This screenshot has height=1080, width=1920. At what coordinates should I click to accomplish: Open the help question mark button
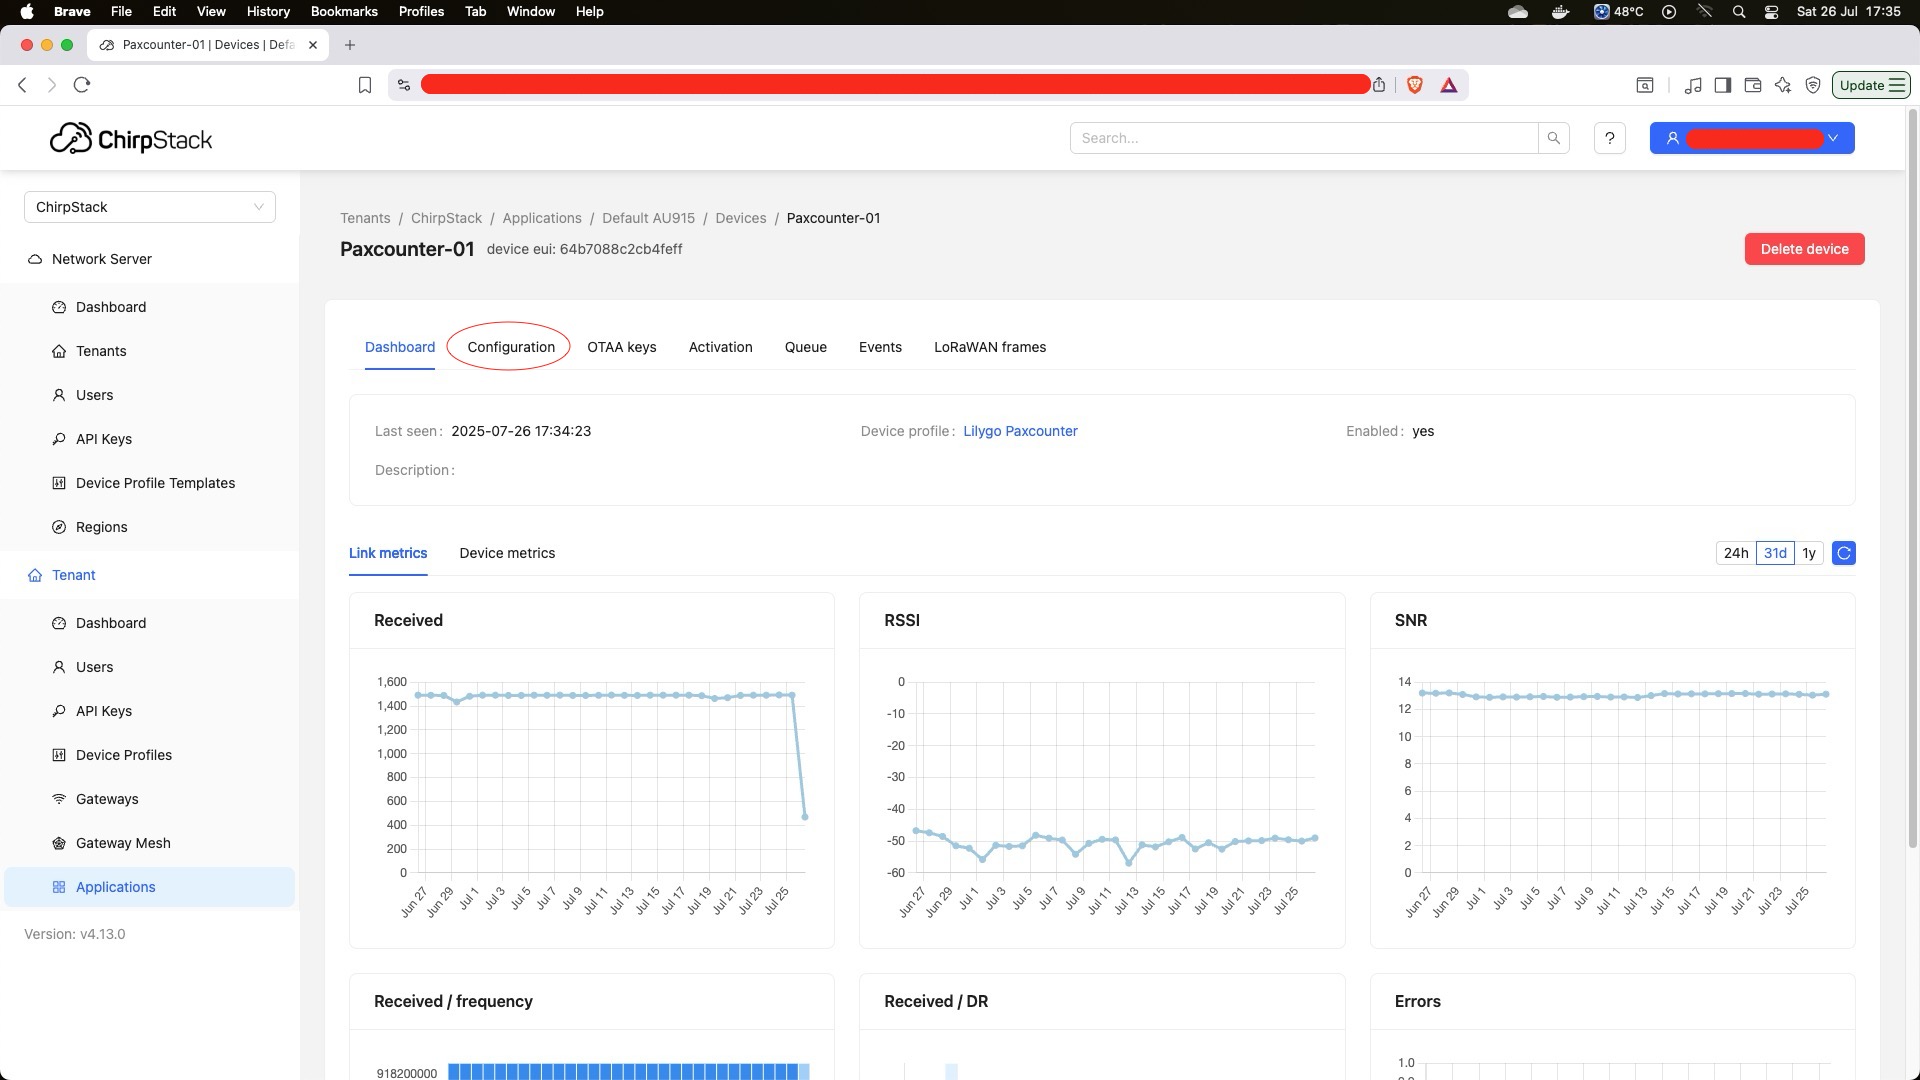pos(1609,138)
